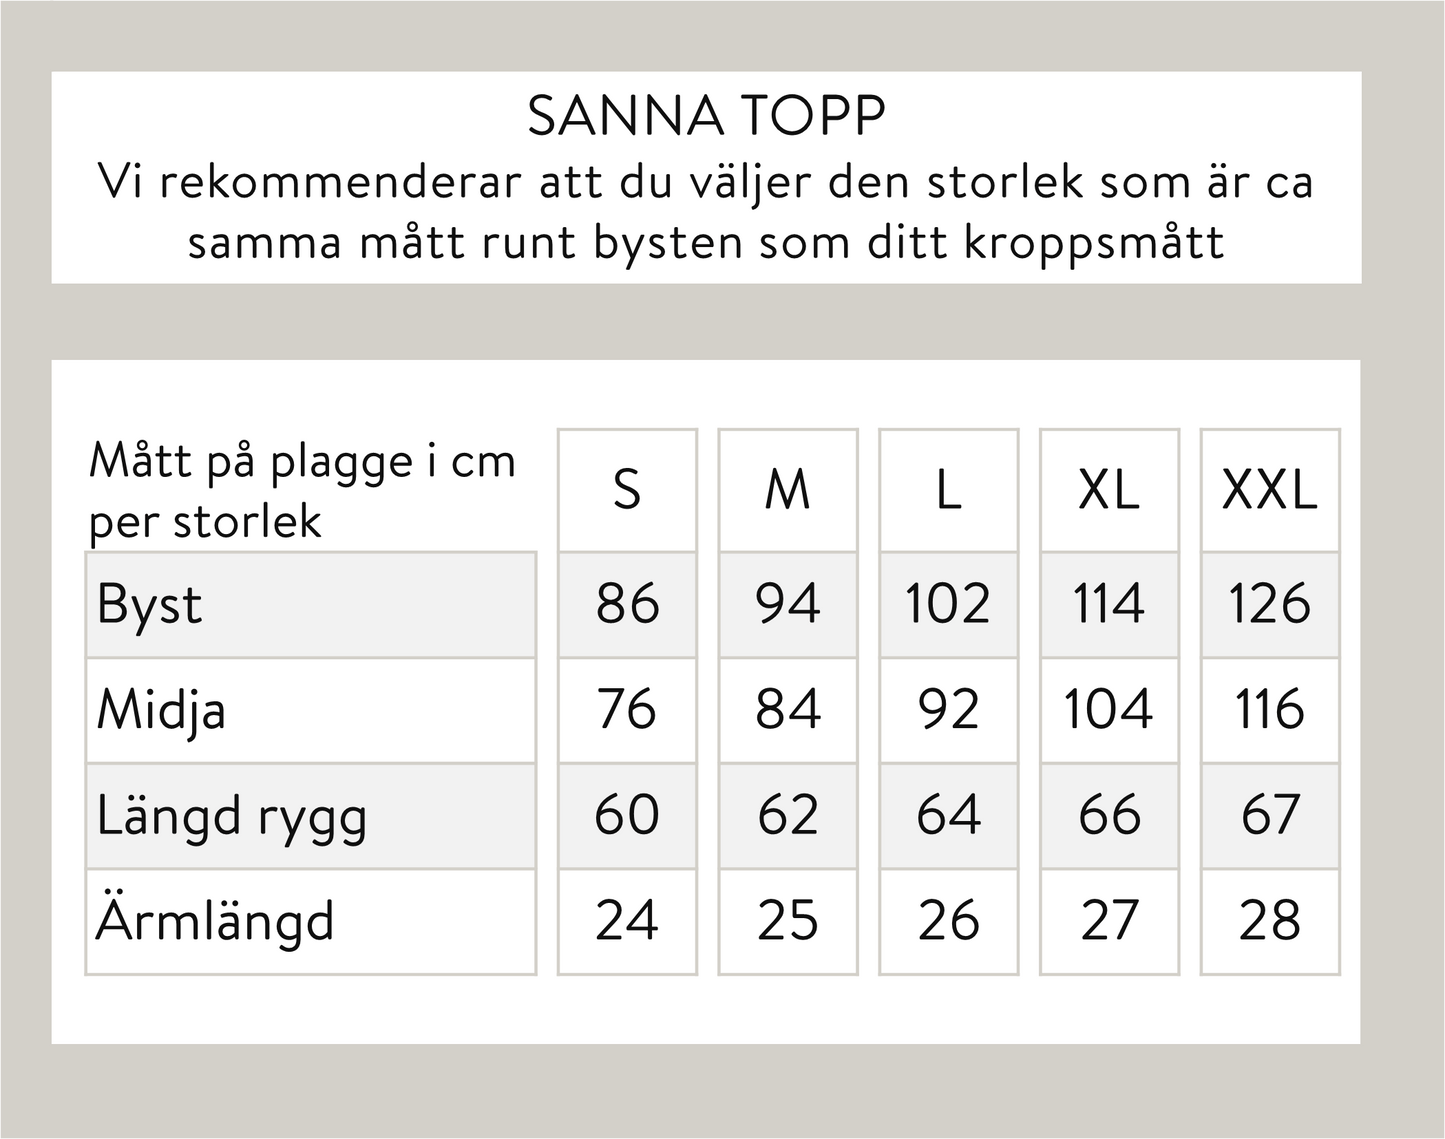1445x1139 pixels.
Task: Click Byst value 86 for size S
Action: tap(627, 605)
